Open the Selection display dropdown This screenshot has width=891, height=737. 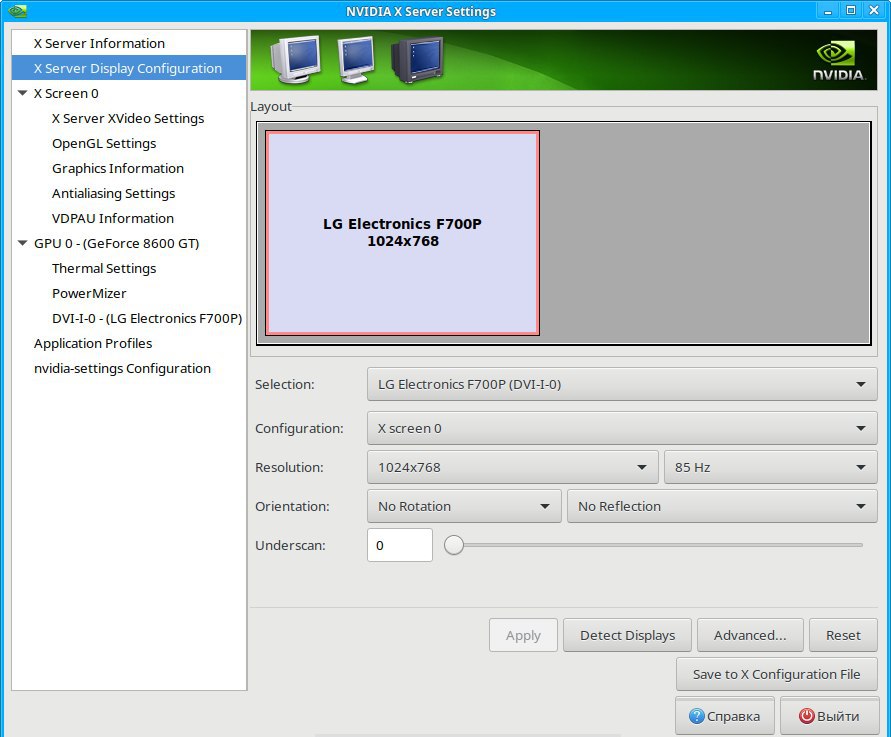(622, 384)
